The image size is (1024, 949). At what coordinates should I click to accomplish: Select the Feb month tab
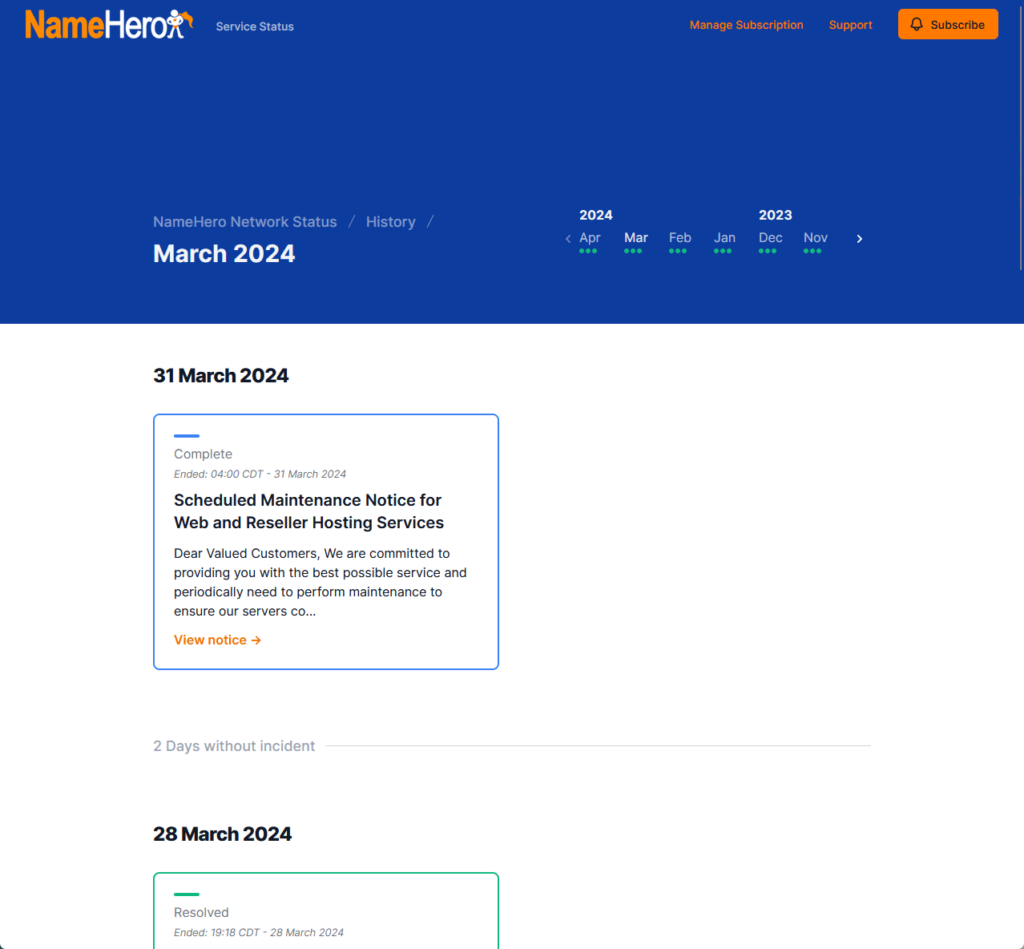[680, 240]
